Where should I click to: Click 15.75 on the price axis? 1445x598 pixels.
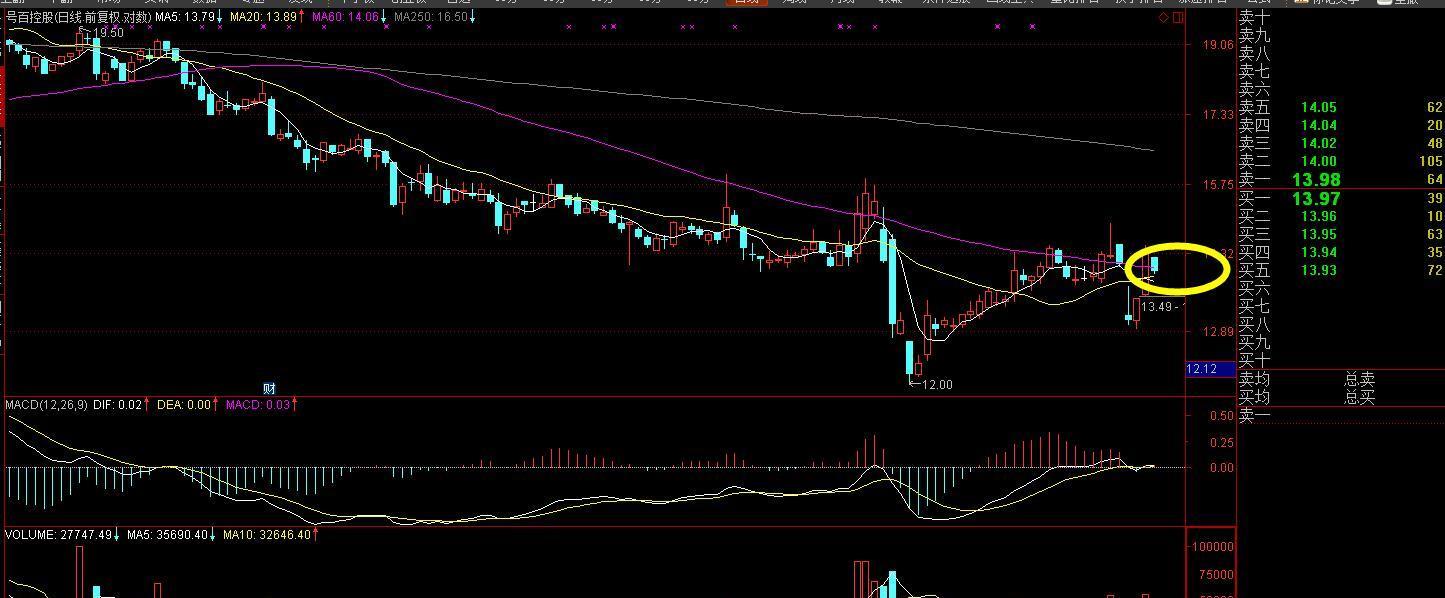click(1218, 186)
